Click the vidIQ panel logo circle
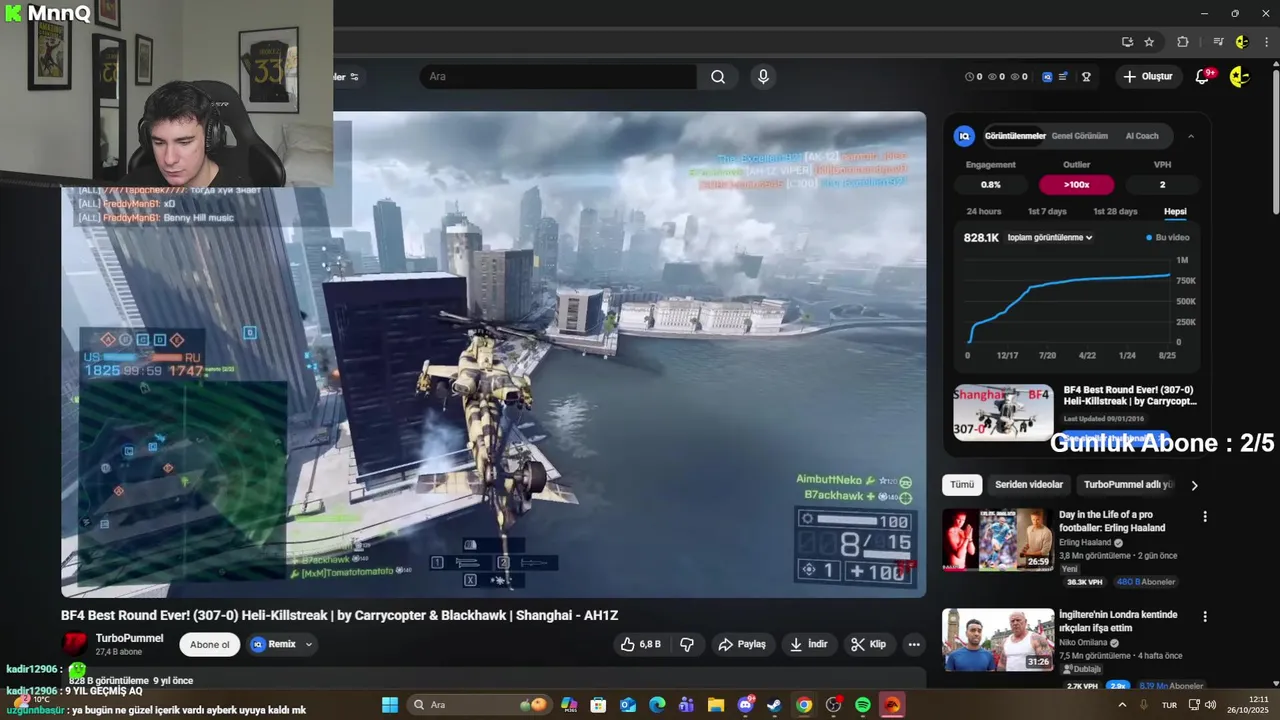This screenshot has width=1280, height=720. pyautogui.click(x=964, y=136)
